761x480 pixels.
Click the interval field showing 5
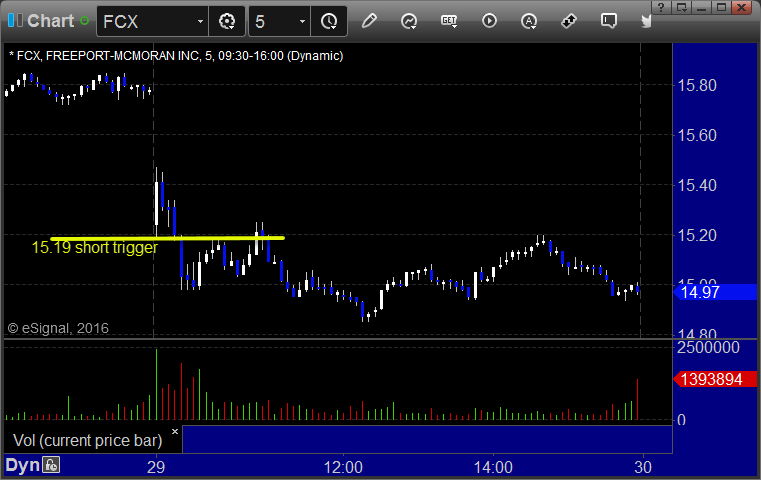(x=273, y=21)
